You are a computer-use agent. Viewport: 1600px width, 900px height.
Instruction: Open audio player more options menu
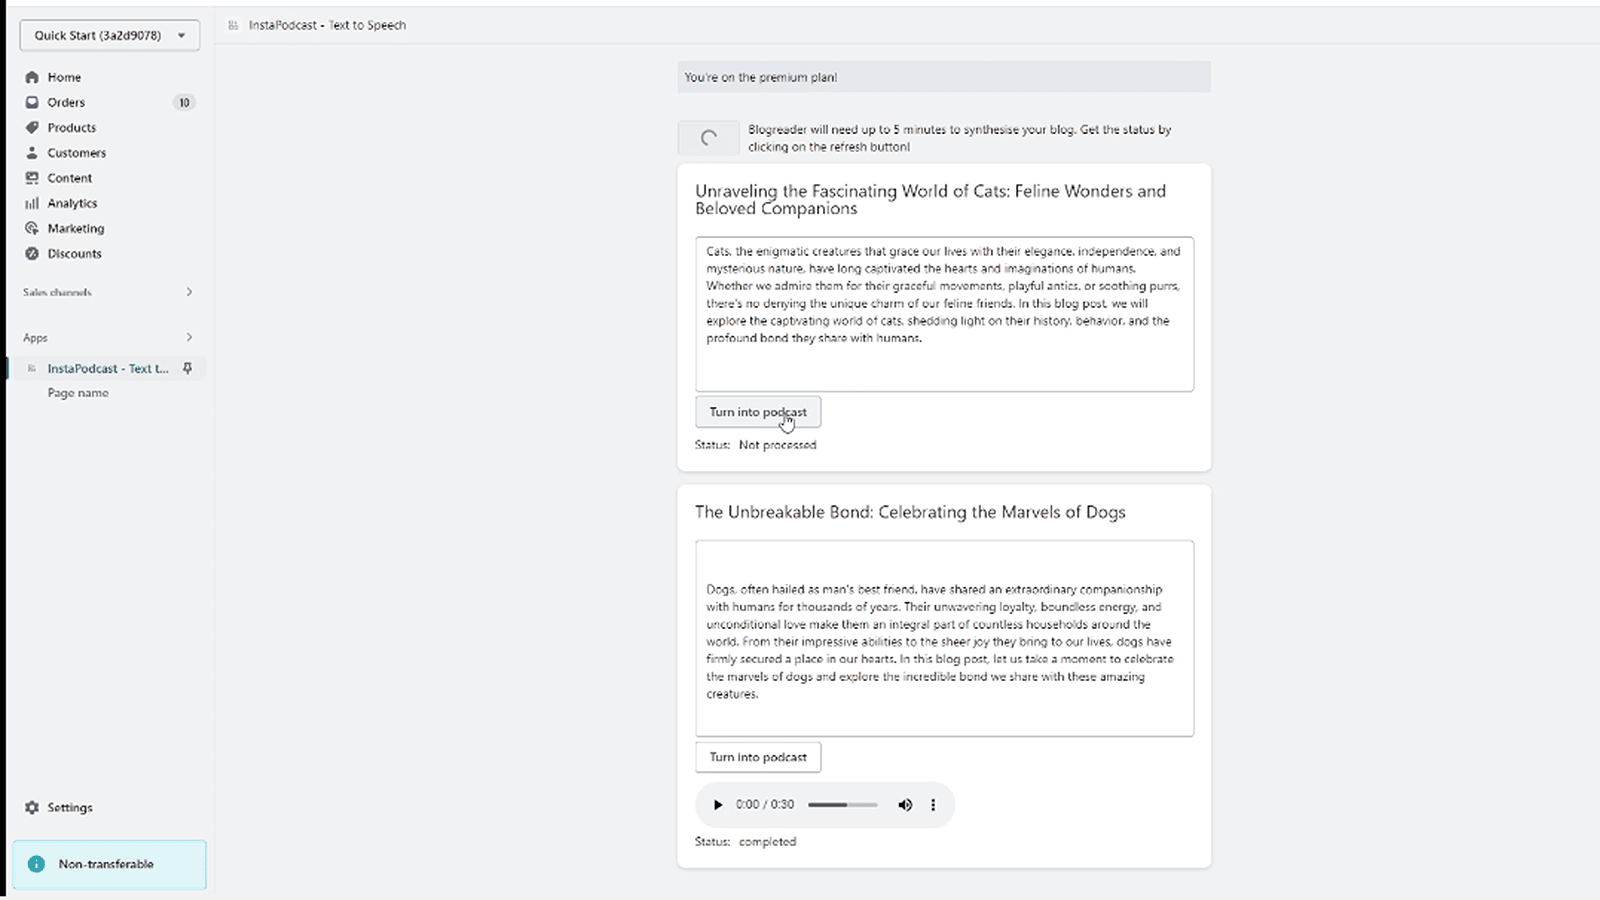[933, 805]
